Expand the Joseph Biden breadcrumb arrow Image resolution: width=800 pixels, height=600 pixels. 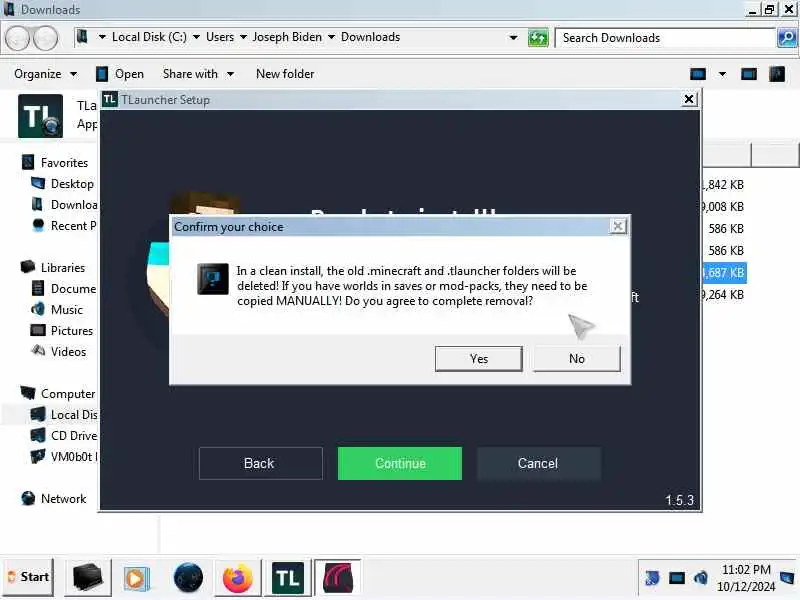[x=332, y=37]
